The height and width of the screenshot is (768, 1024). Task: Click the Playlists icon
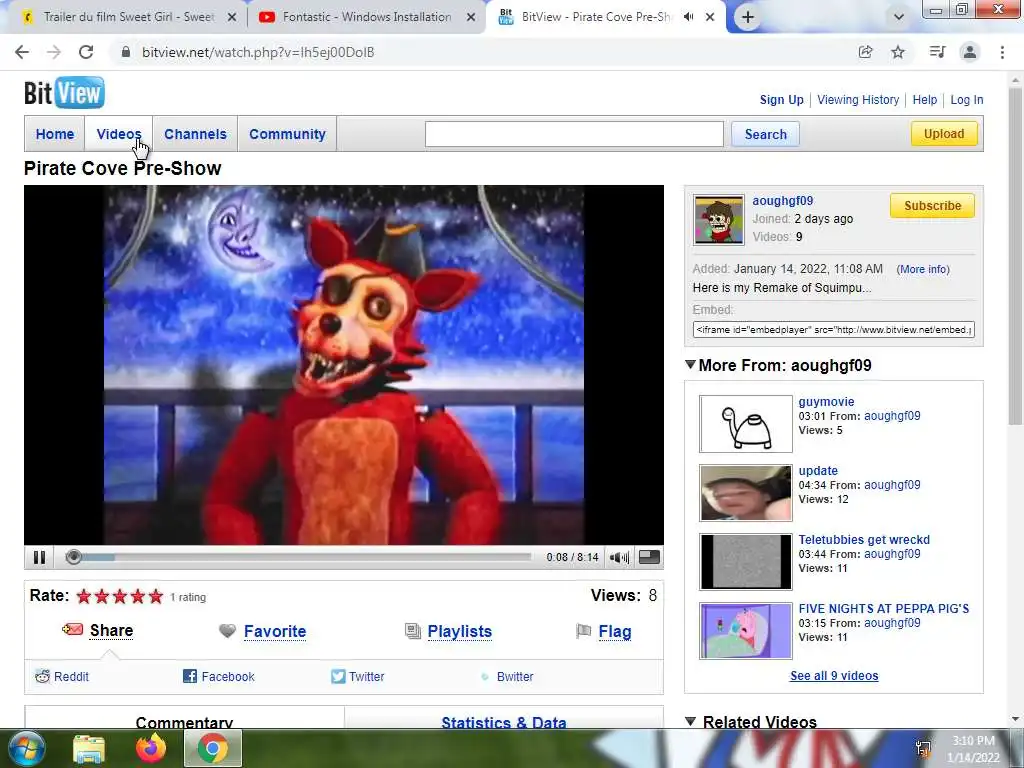[413, 631]
